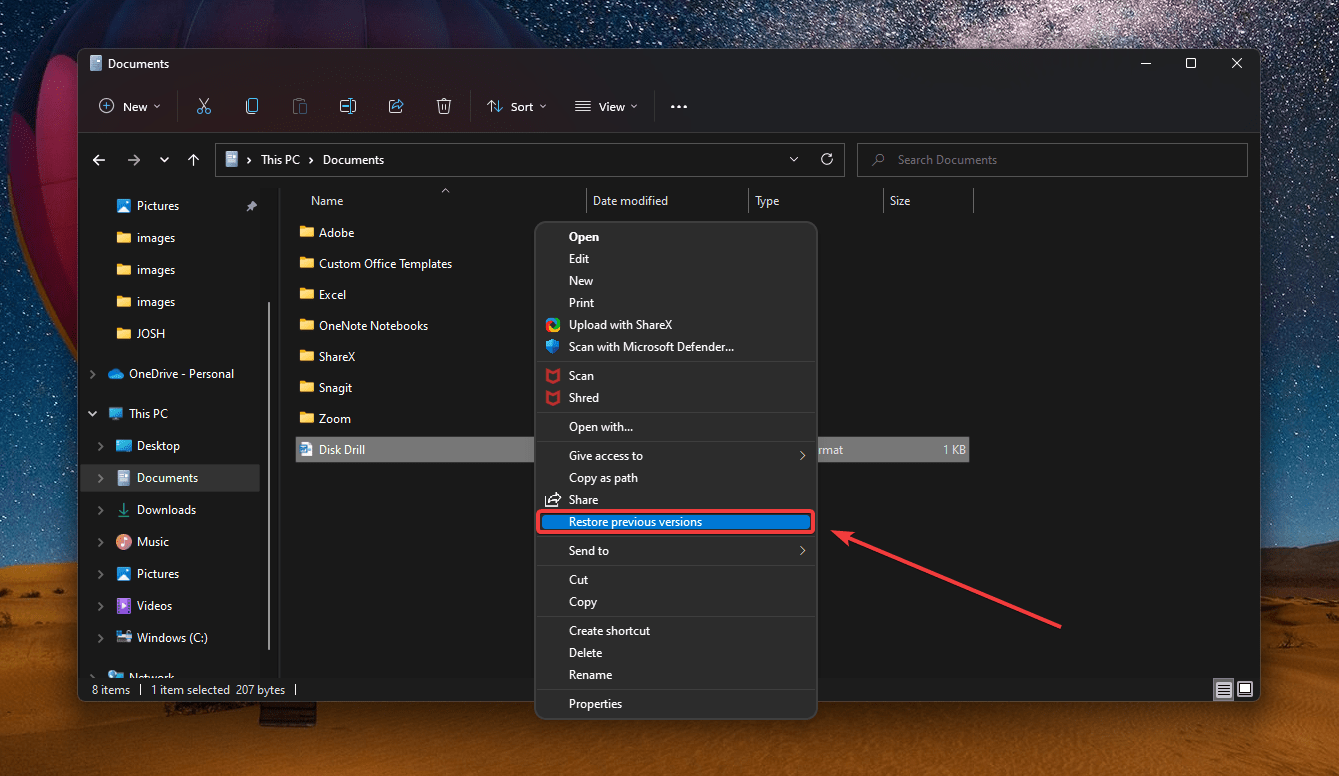Click Documents in address breadcrumb

click(x=353, y=160)
